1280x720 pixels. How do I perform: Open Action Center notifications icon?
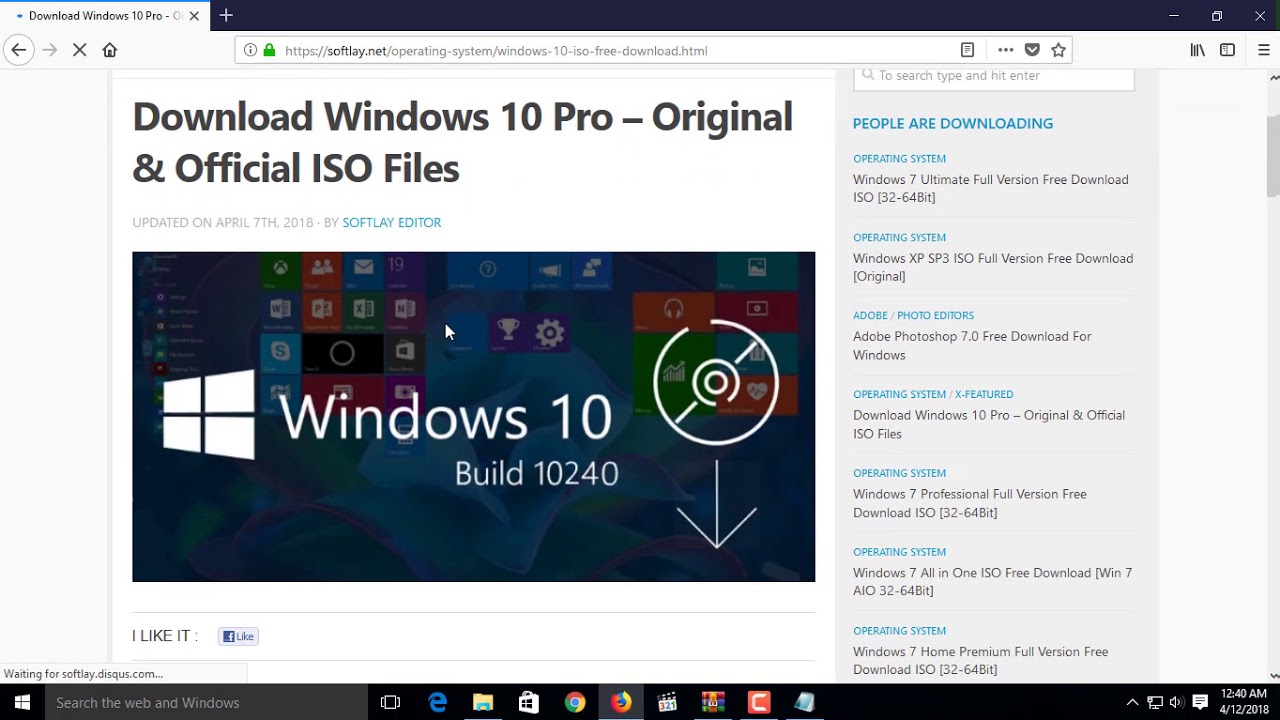click(x=1200, y=702)
